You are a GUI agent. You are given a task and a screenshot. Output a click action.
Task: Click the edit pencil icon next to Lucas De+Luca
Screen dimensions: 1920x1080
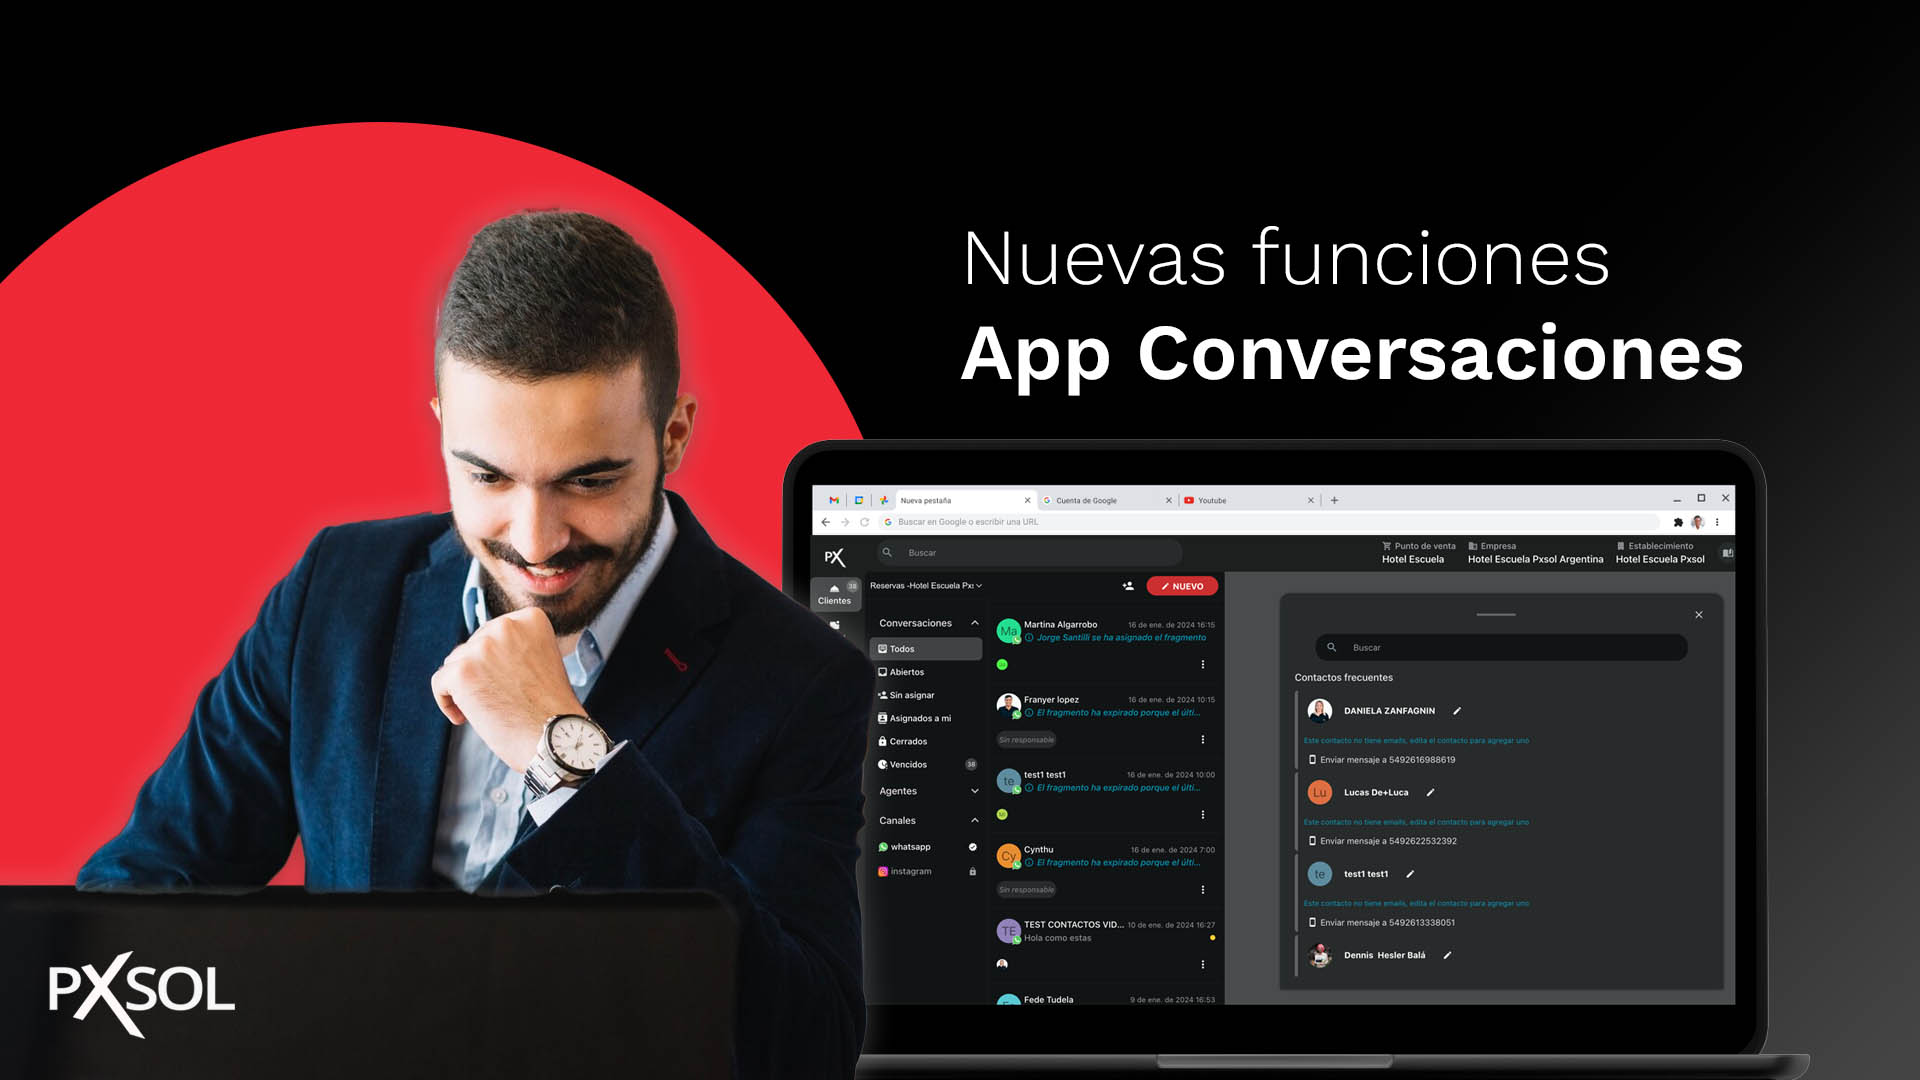pyautogui.click(x=1432, y=791)
